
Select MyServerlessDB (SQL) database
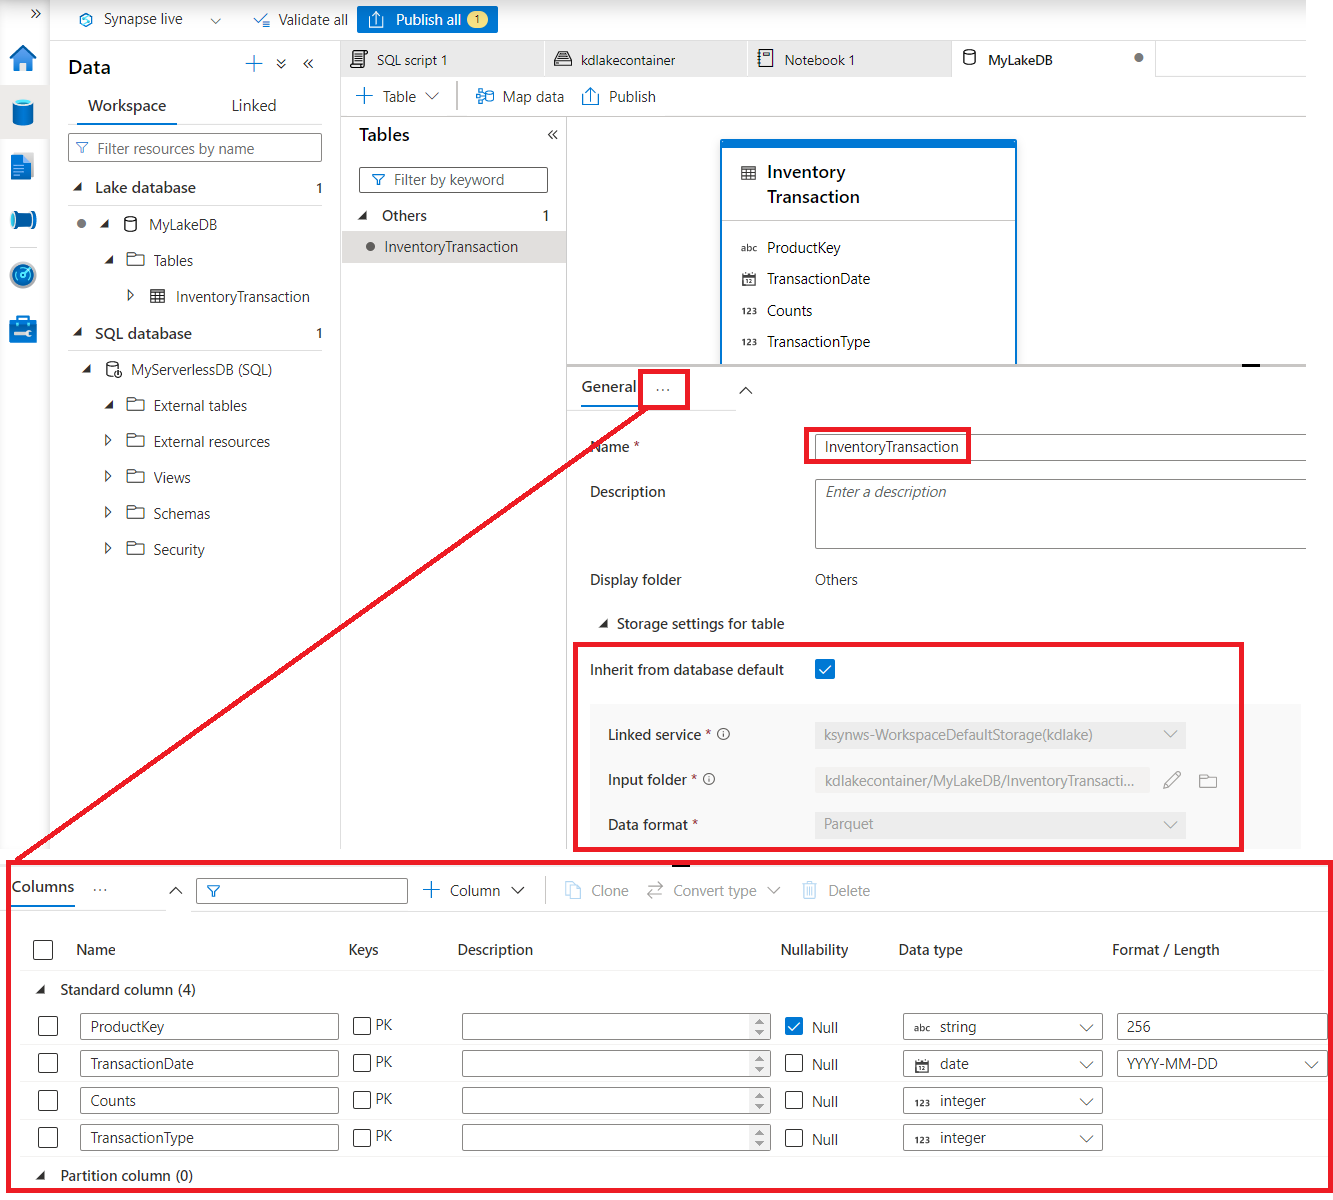pos(201,369)
